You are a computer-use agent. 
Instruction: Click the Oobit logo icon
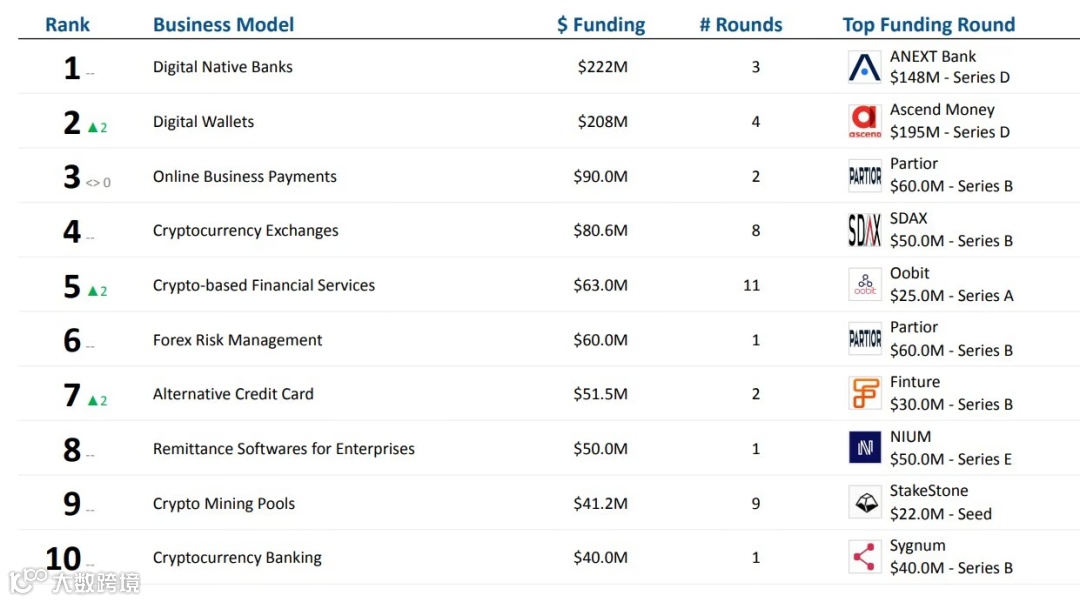864,285
